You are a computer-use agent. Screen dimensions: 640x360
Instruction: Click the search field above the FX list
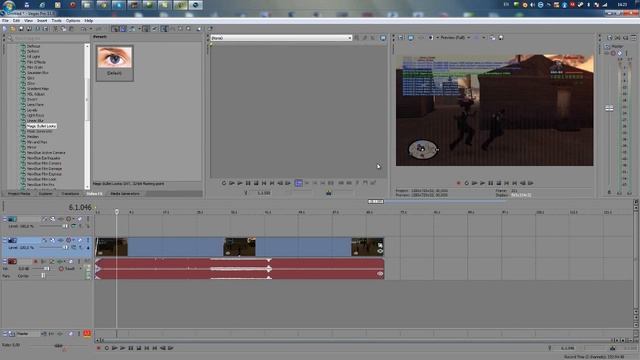point(49,38)
